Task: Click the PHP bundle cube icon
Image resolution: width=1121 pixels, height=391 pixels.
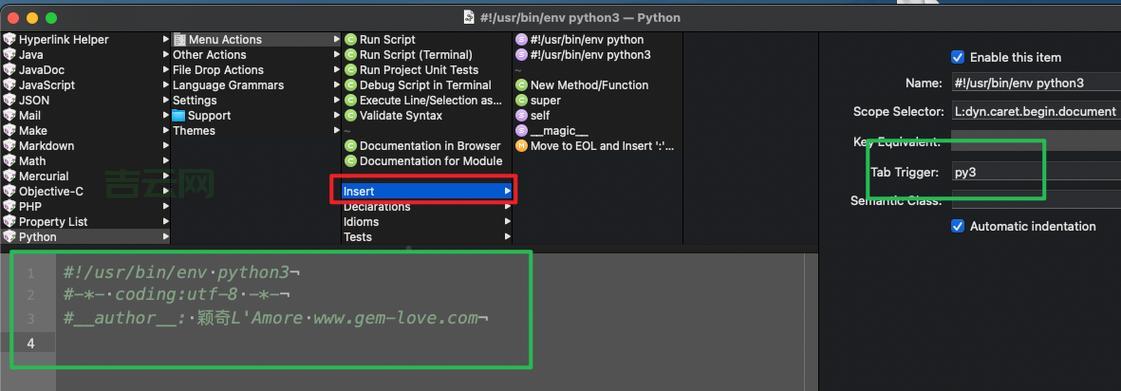Action: coord(9,207)
